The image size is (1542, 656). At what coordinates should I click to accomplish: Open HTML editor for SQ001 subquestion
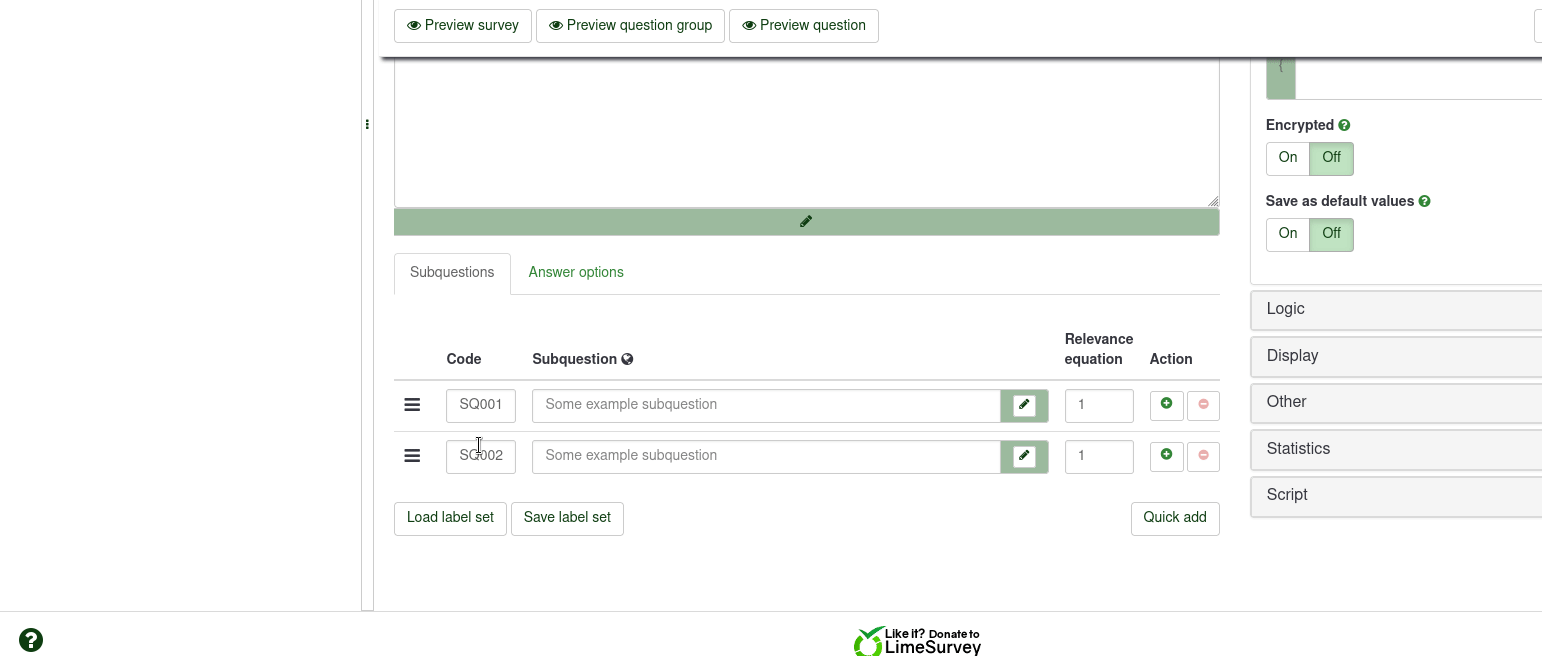[1024, 406]
